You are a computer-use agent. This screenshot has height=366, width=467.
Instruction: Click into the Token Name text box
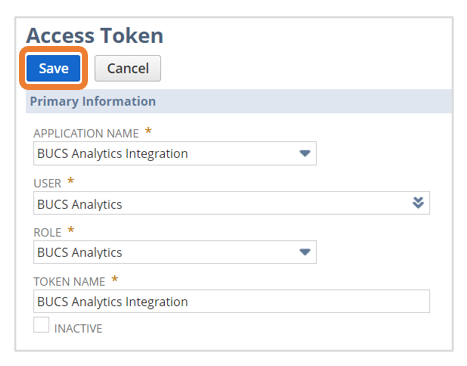coord(231,301)
